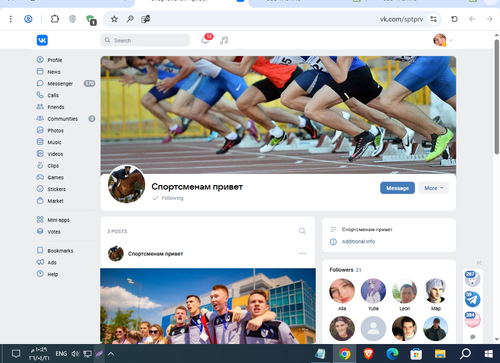Click the ENG language indicator
The image size is (500, 363).
click(61, 354)
